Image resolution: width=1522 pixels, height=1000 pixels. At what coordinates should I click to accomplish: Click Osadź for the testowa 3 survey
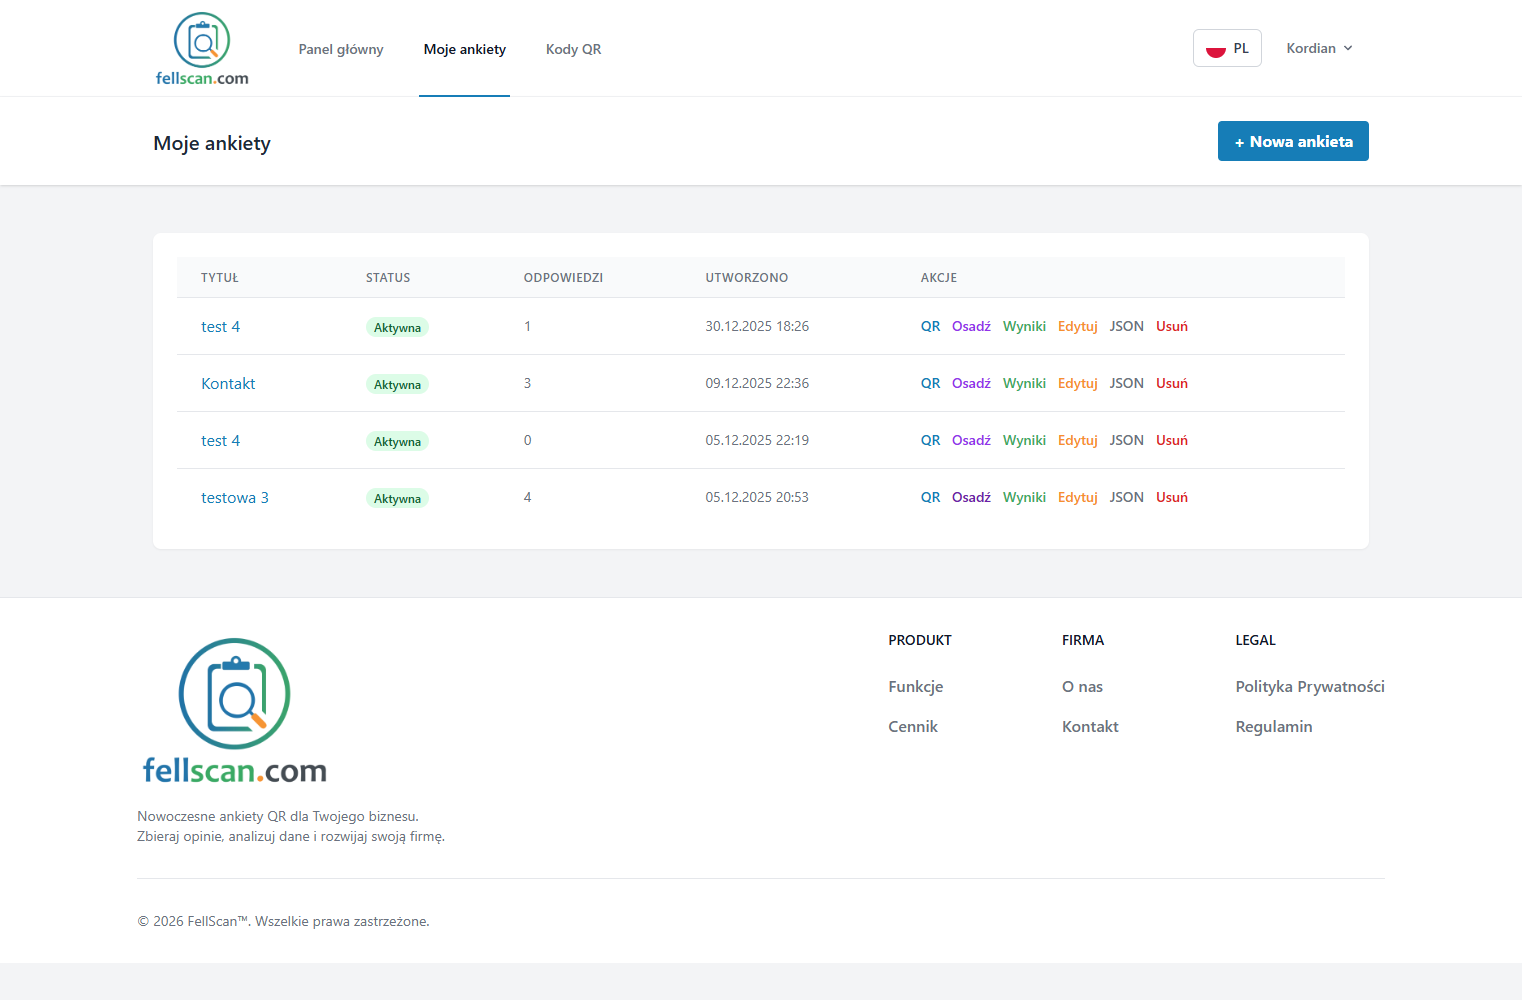pos(971,498)
